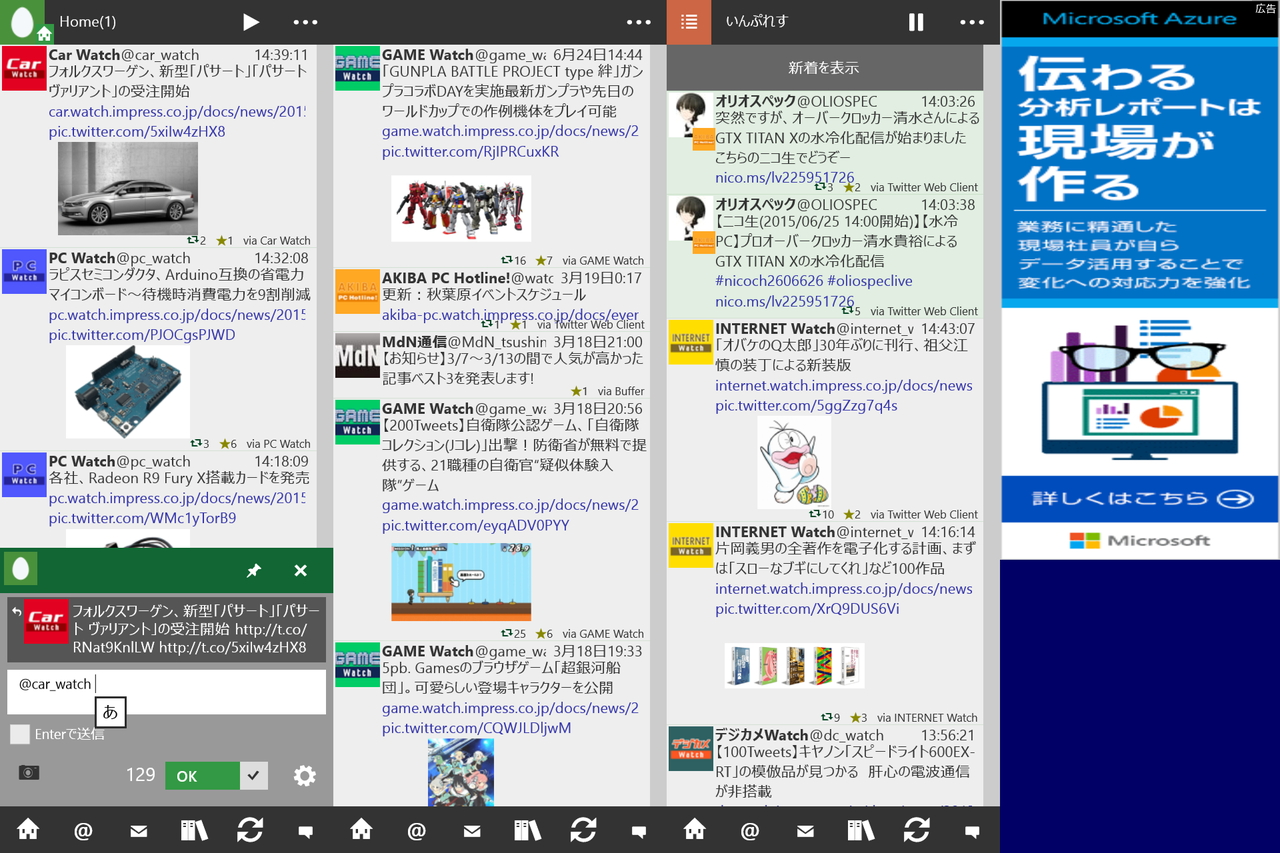Open direct messages via envelope icon
Screen dimensions: 1280x853
tap(138, 829)
